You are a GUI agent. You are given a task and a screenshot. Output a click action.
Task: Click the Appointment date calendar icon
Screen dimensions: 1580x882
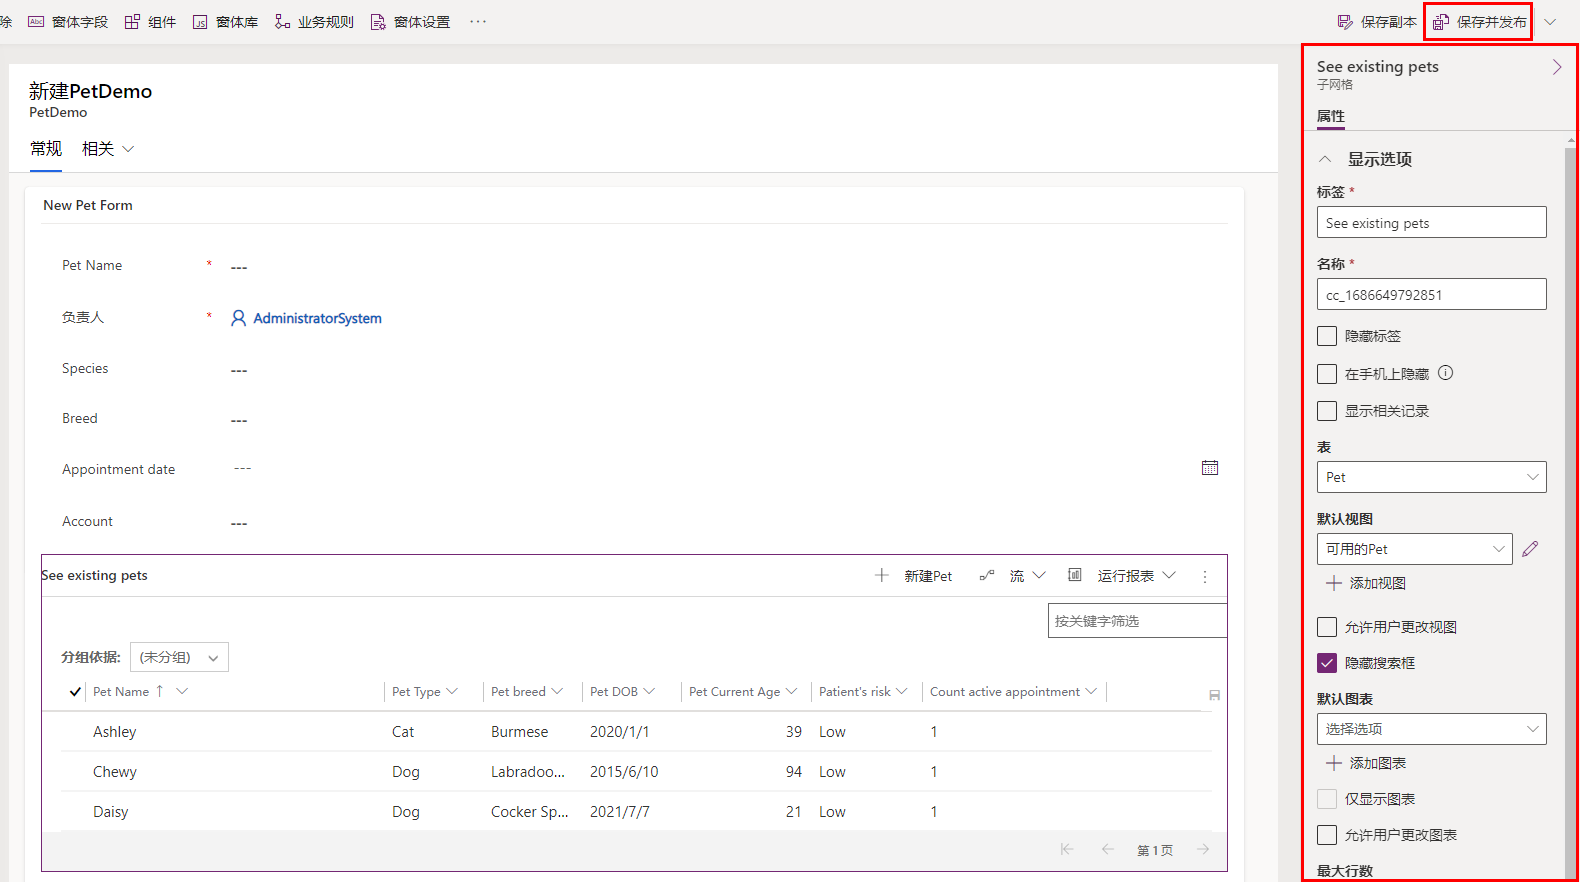[1210, 468]
